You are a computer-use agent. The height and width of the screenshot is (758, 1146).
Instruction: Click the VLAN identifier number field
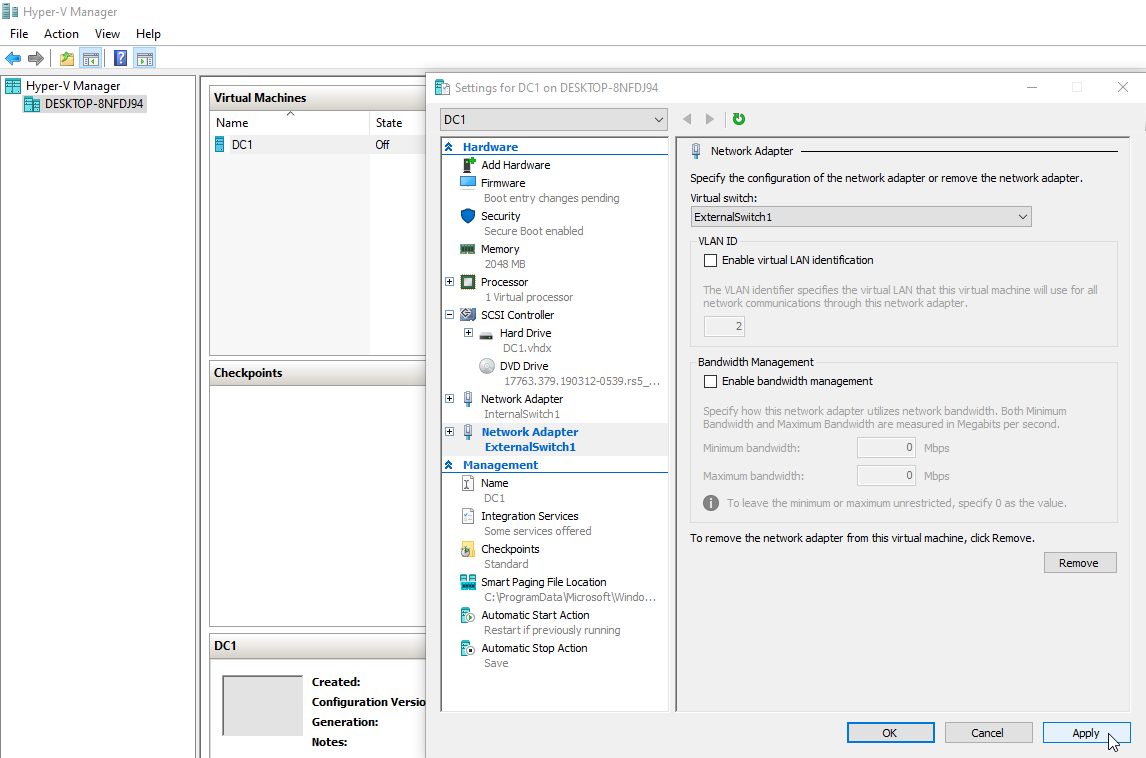click(724, 326)
